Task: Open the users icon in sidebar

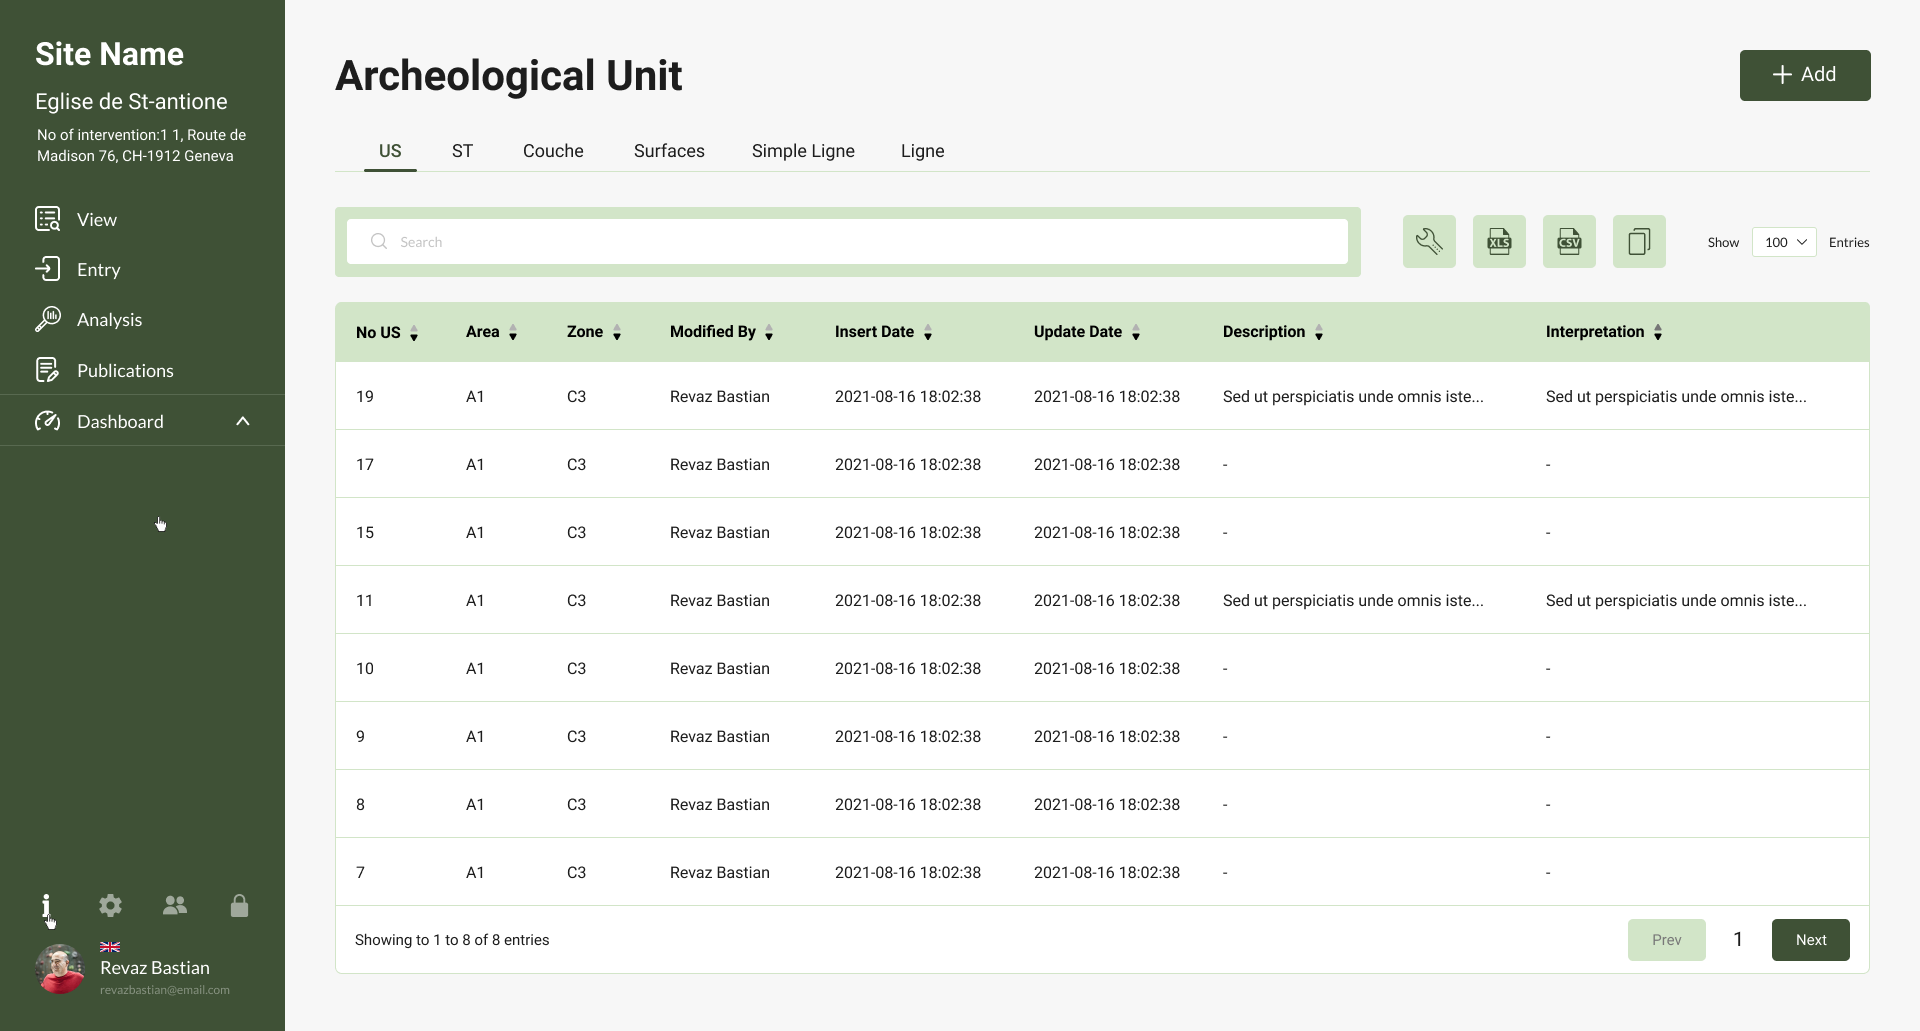Action: [x=175, y=906]
